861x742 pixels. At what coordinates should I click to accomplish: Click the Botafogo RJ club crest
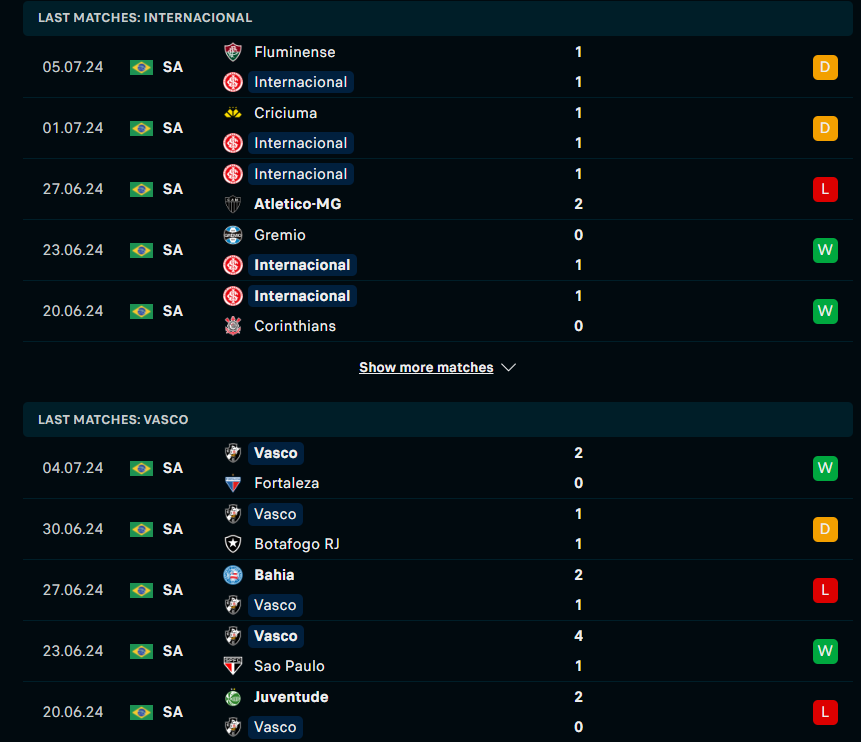point(233,544)
